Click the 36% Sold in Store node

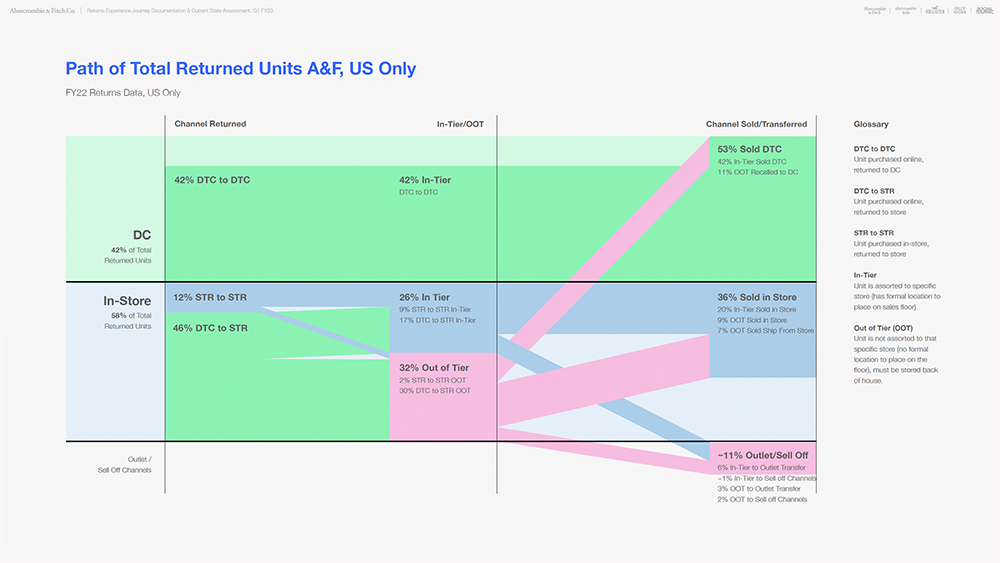point(757,297)
